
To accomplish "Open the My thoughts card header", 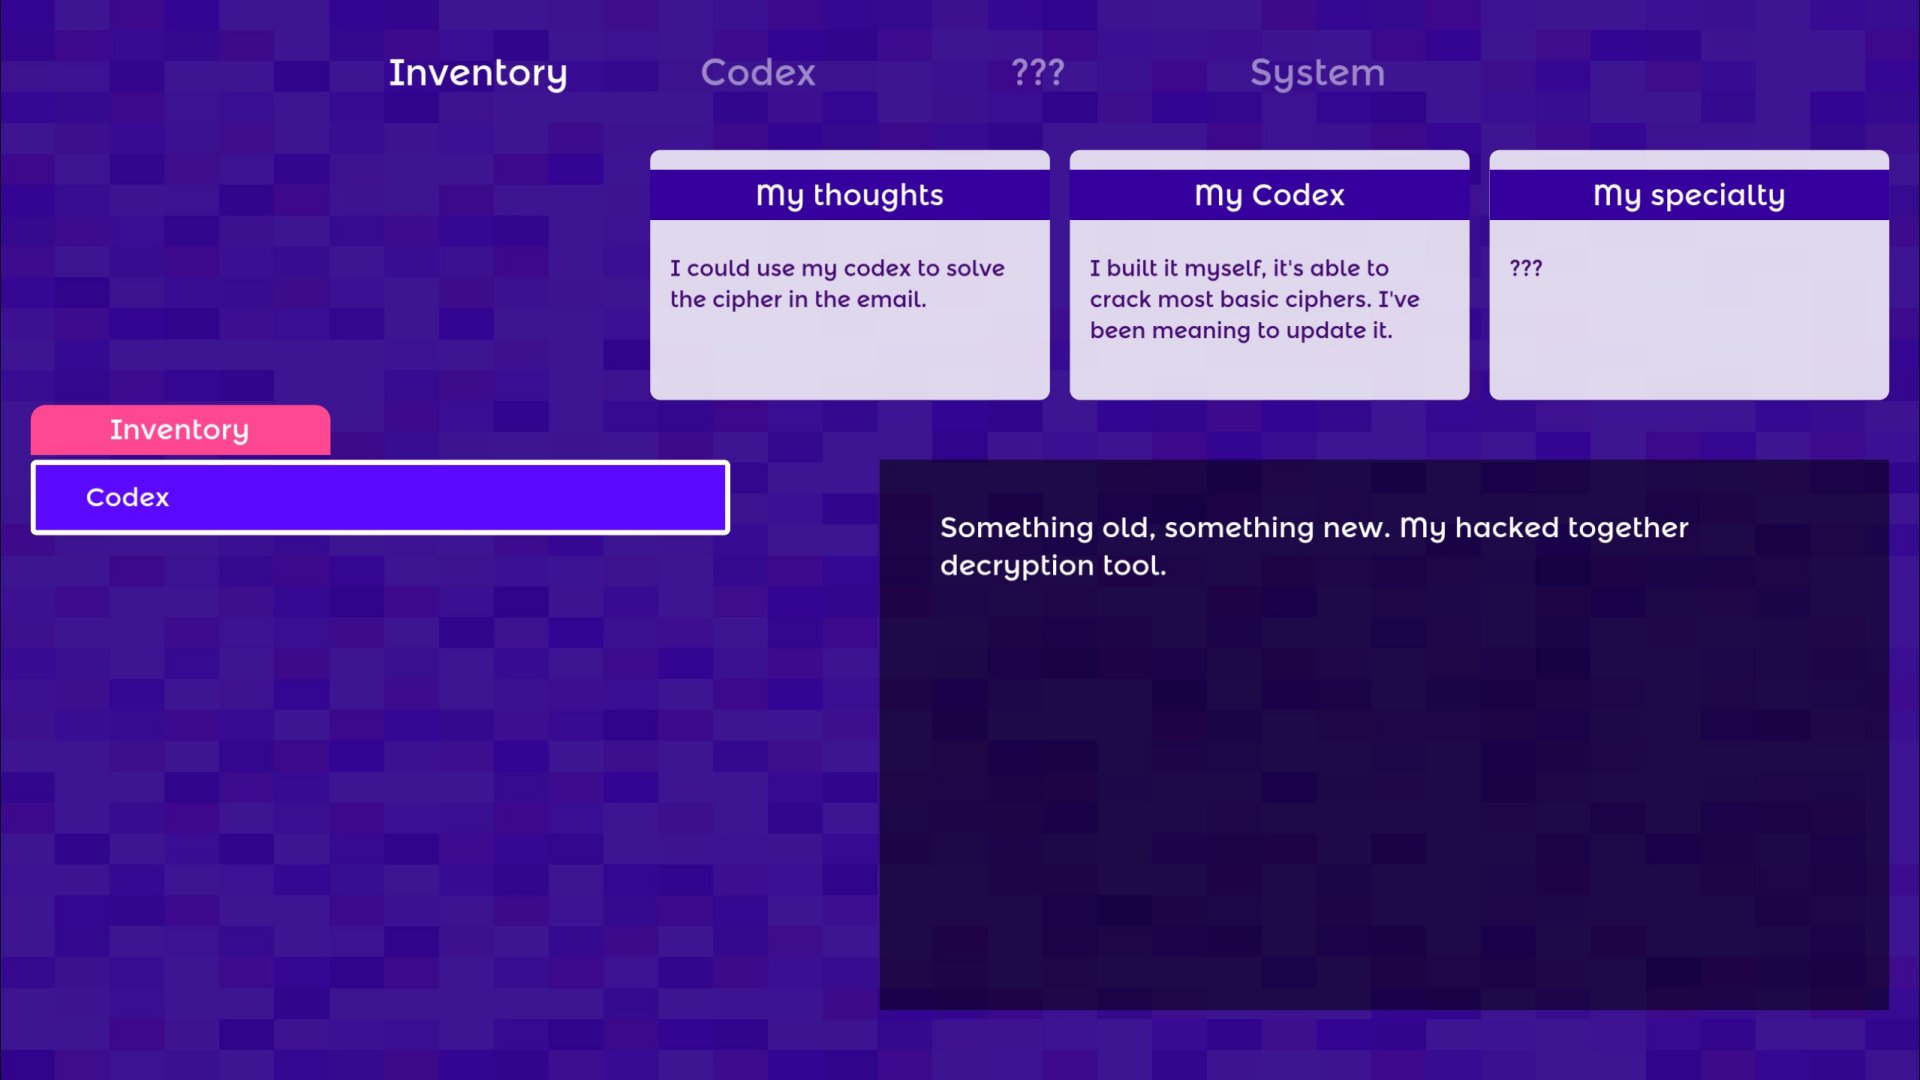I will click(x=849, y=195).
